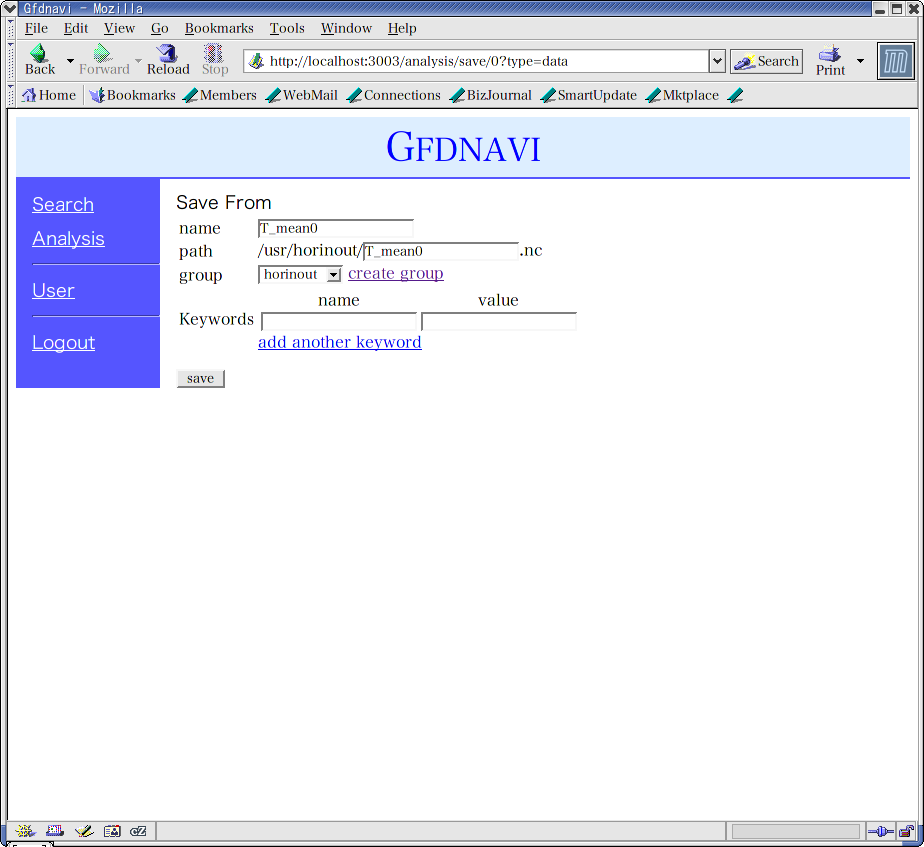Click the Keywords name input field

[x=338, y=322]
